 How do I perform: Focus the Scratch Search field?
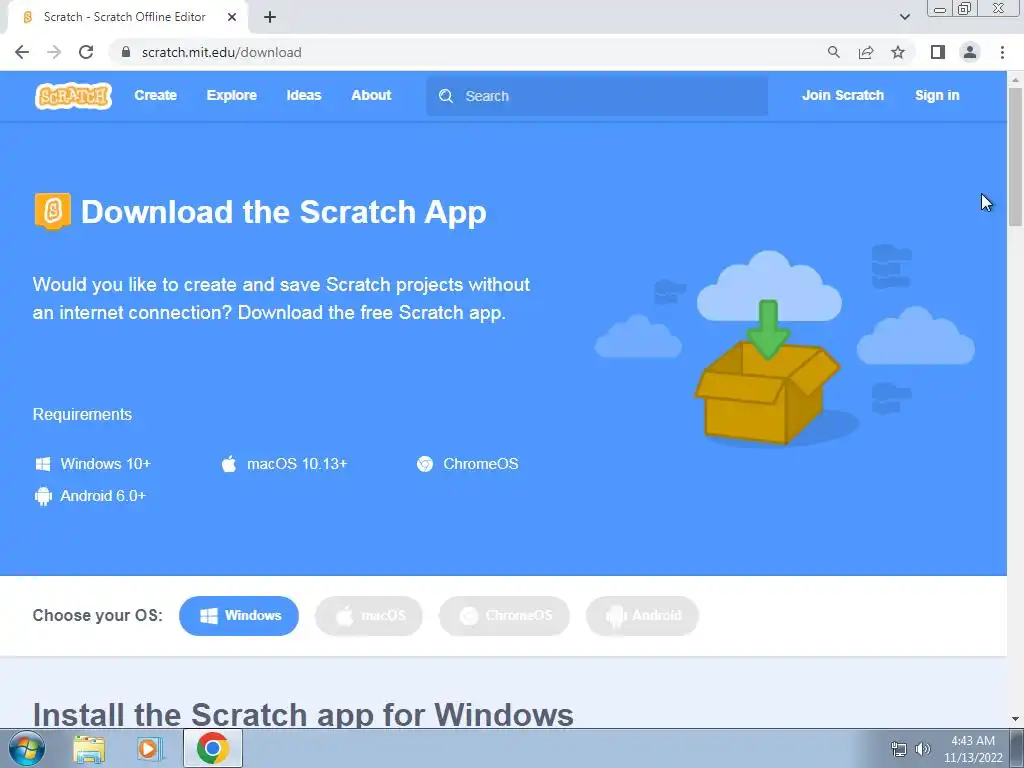pyautogui.click(x=597, y=96)
